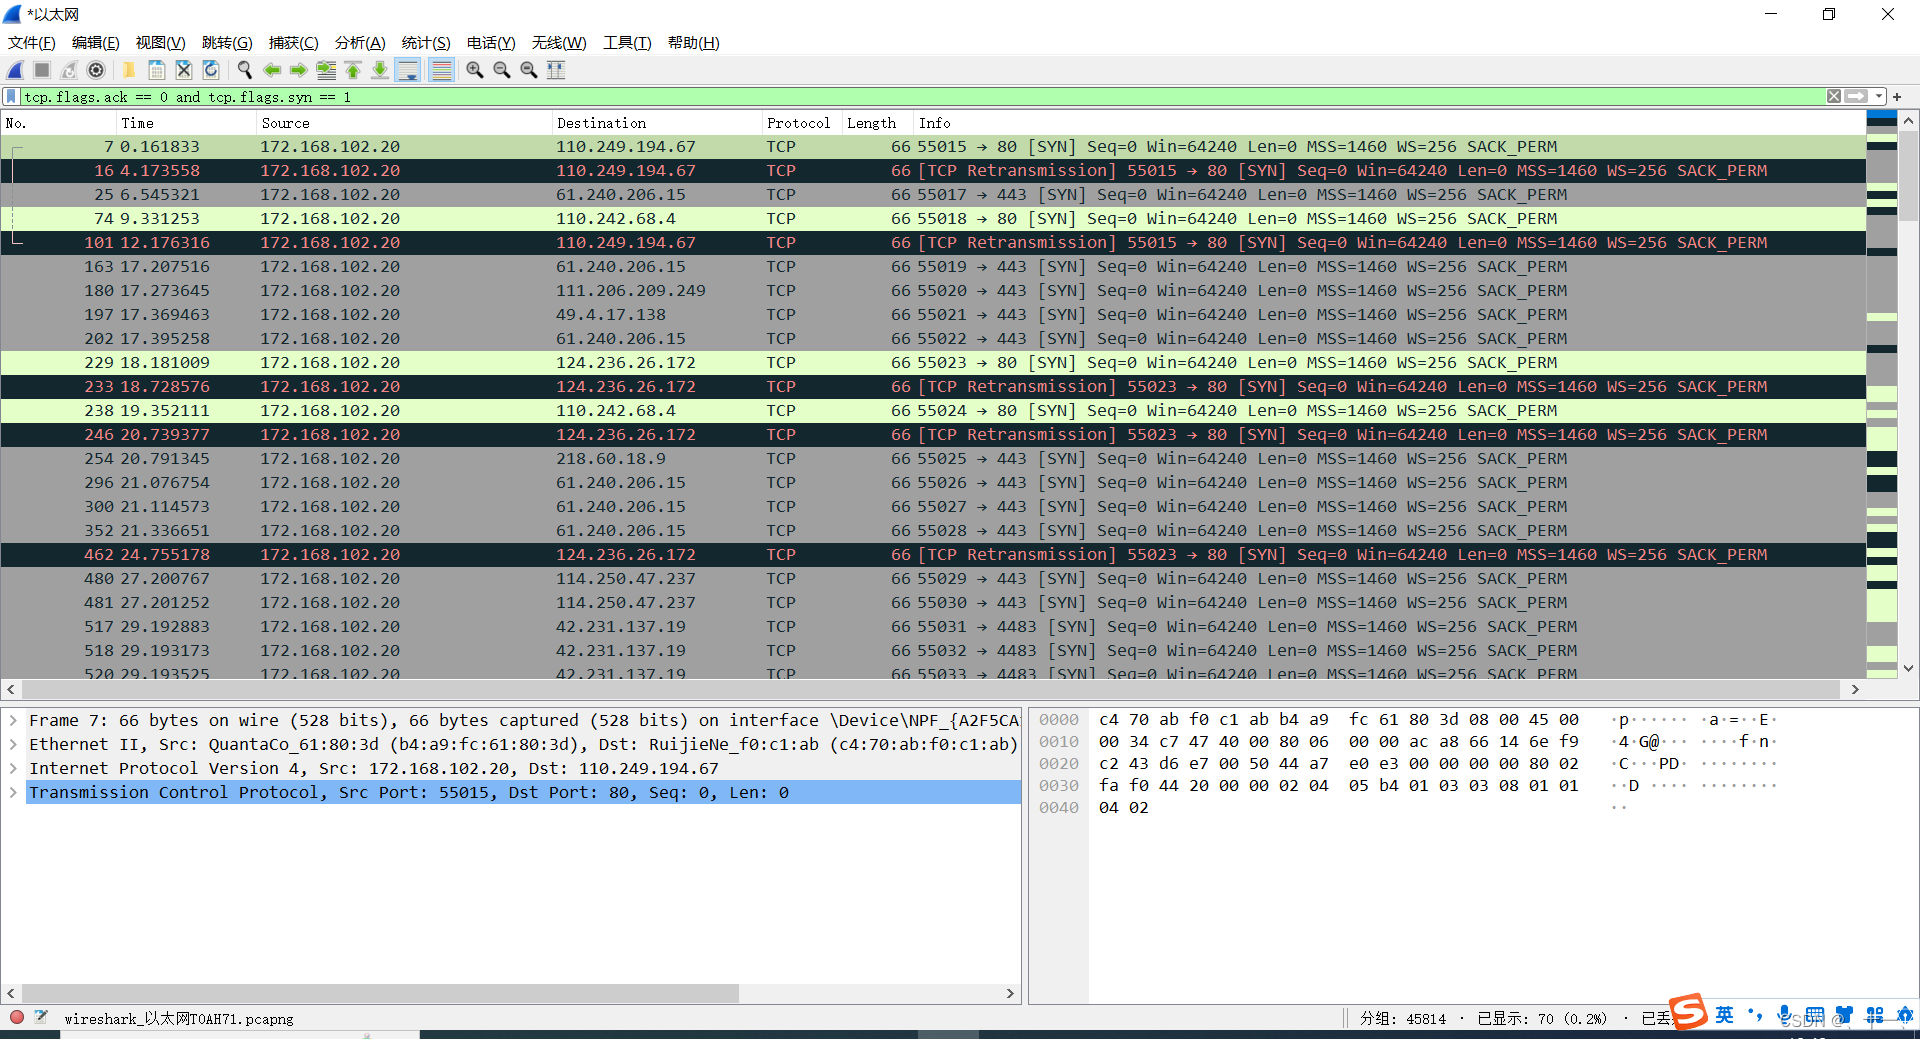Image resolution: width=1920 pixels, height=1039 pixels.
Task: Open a capture file with folder icon
Action: [129, 70]
